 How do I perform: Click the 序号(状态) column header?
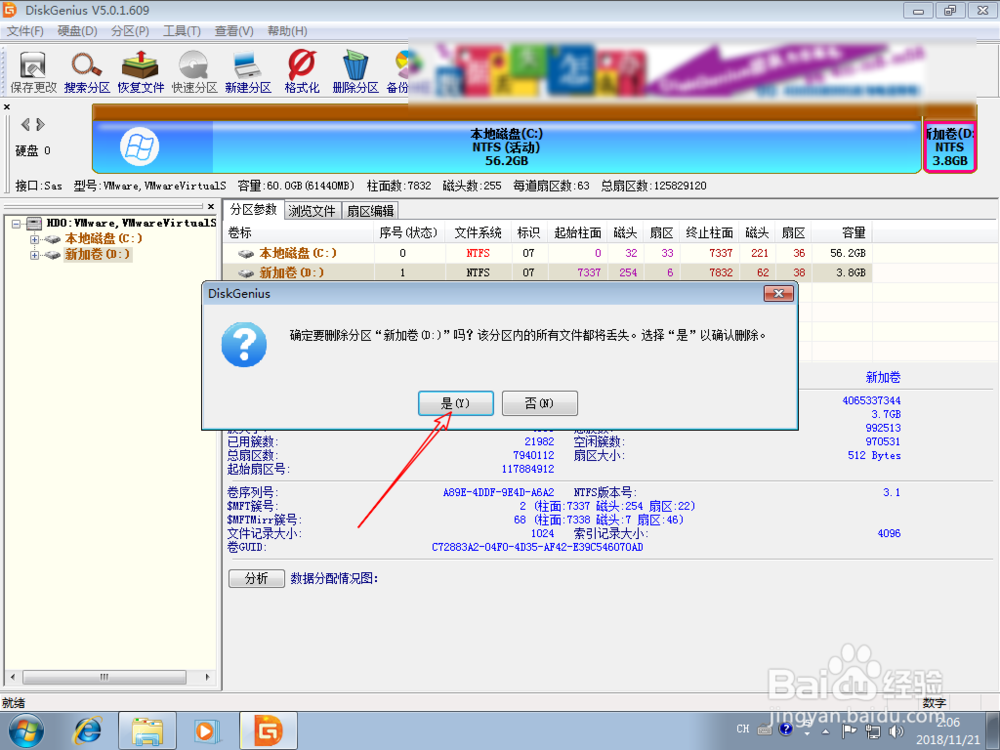(408, 233)
